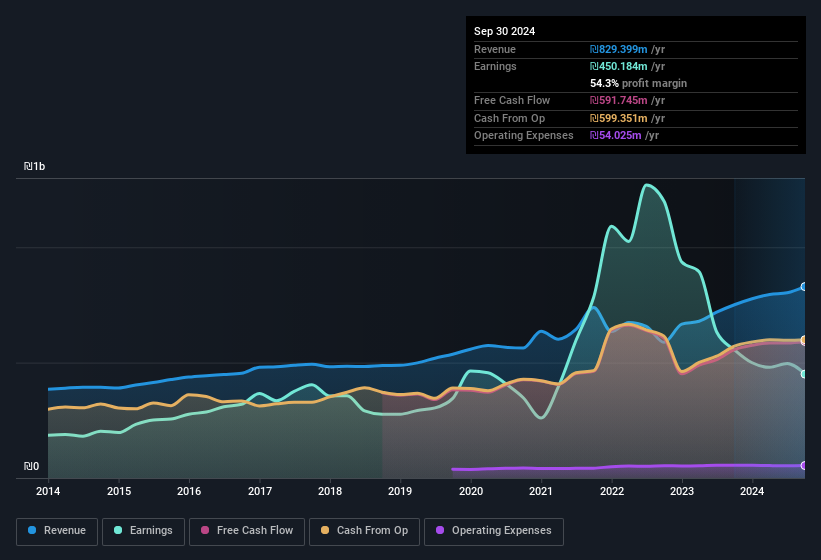Click the ₪599.351m cash from op value

point(618,118)
